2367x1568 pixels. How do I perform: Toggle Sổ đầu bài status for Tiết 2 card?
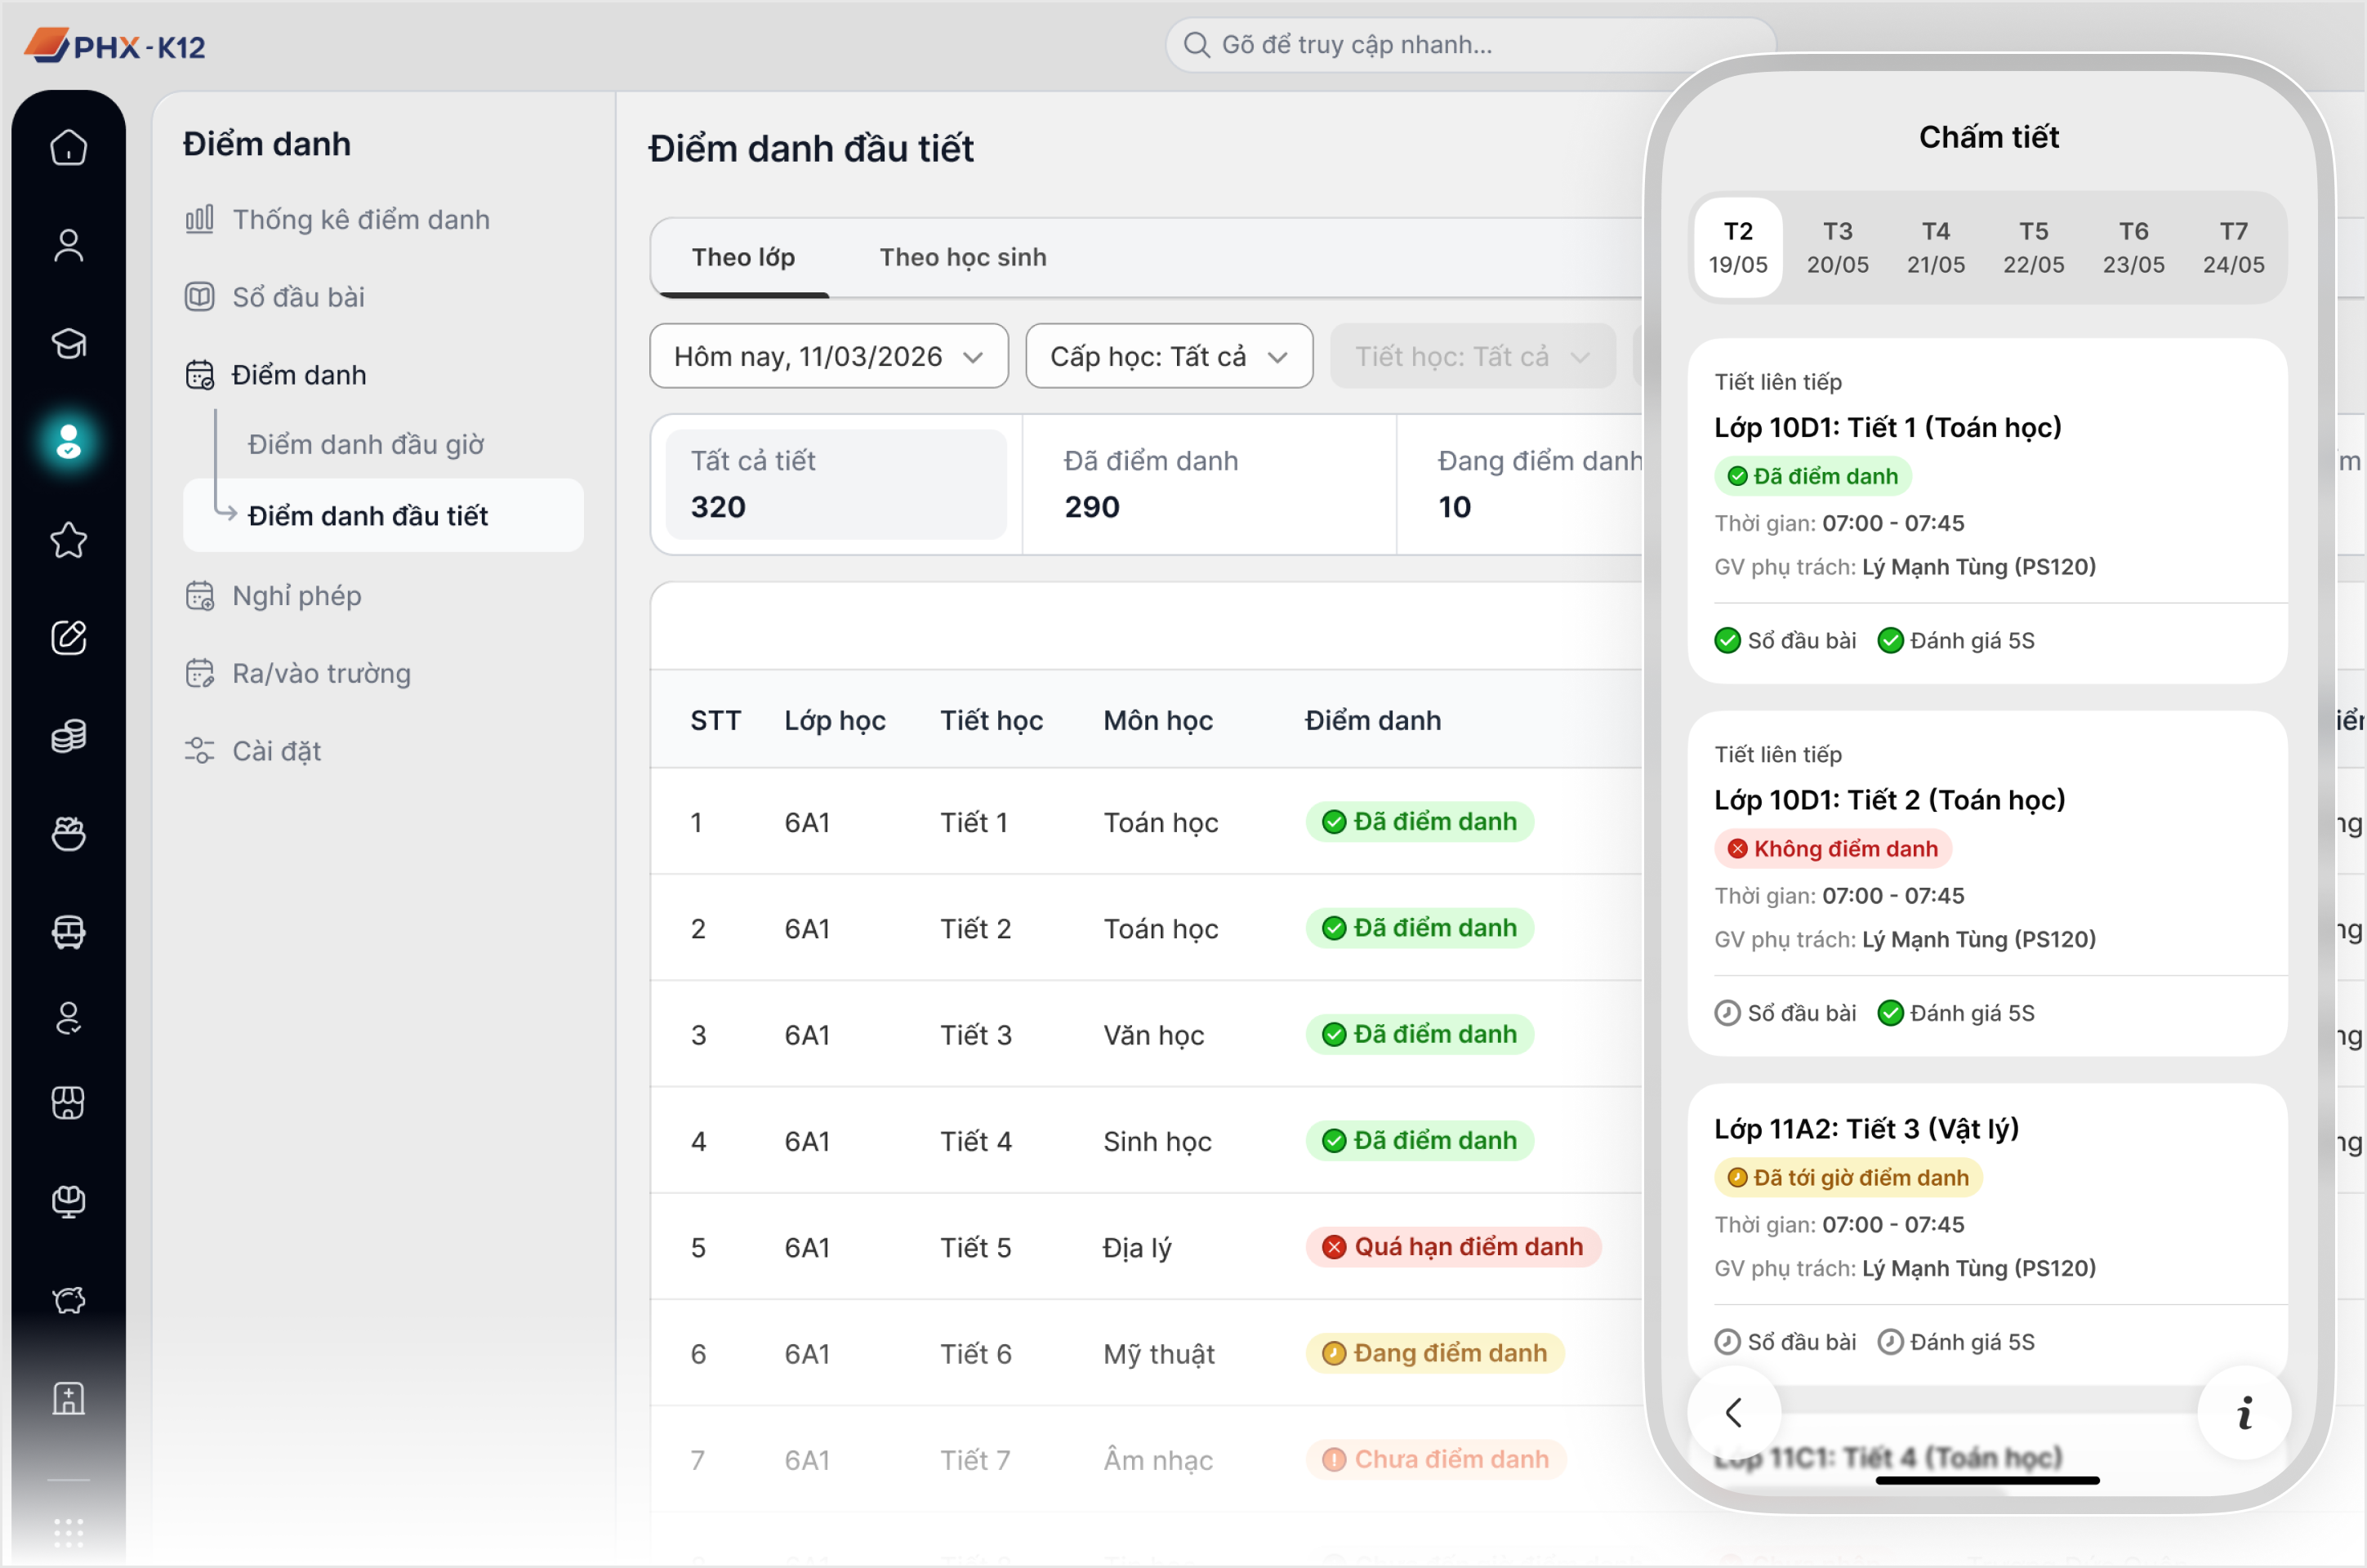[1785, 1013]
